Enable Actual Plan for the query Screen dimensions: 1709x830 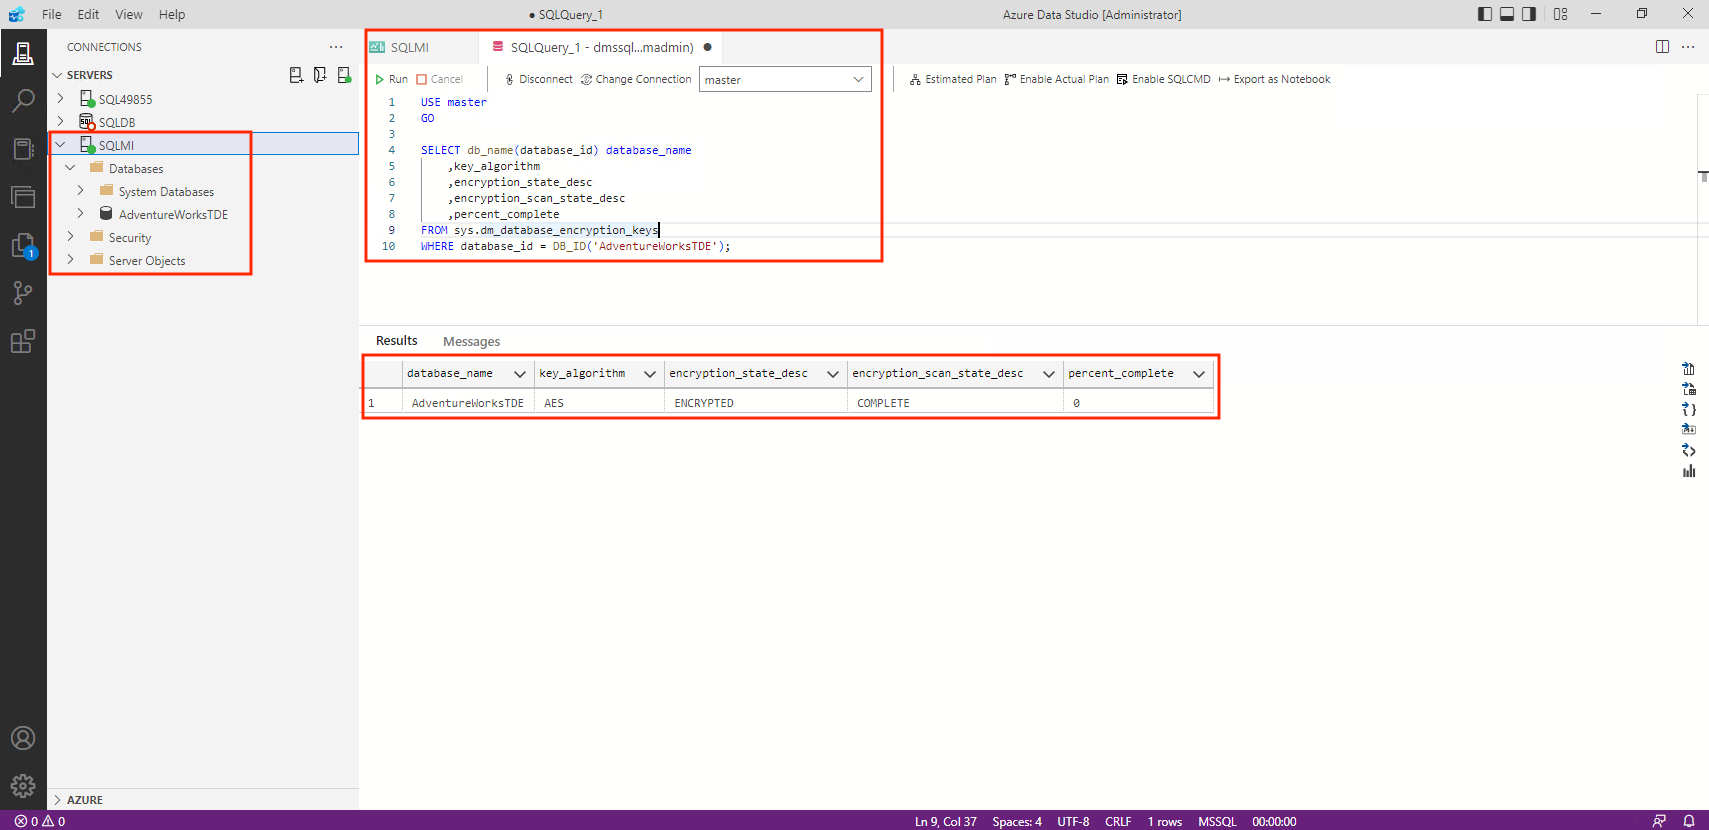click(1057, 79)
